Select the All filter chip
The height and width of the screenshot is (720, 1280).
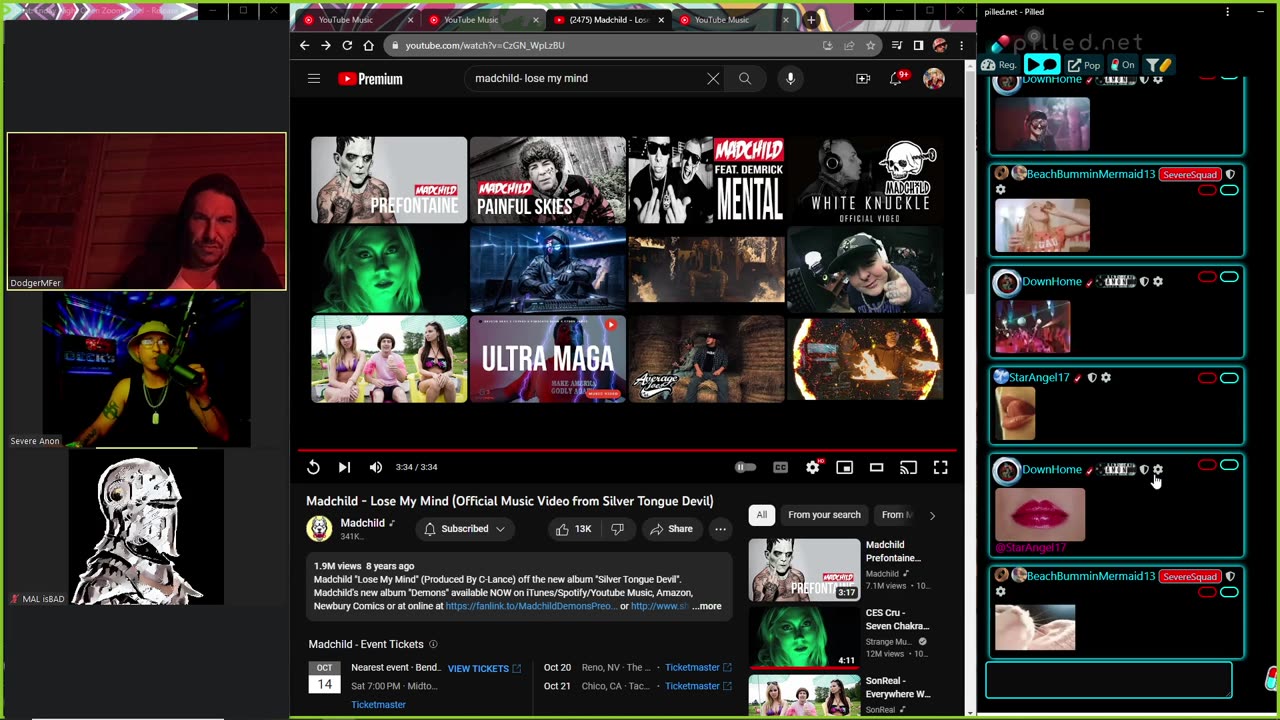761,515
